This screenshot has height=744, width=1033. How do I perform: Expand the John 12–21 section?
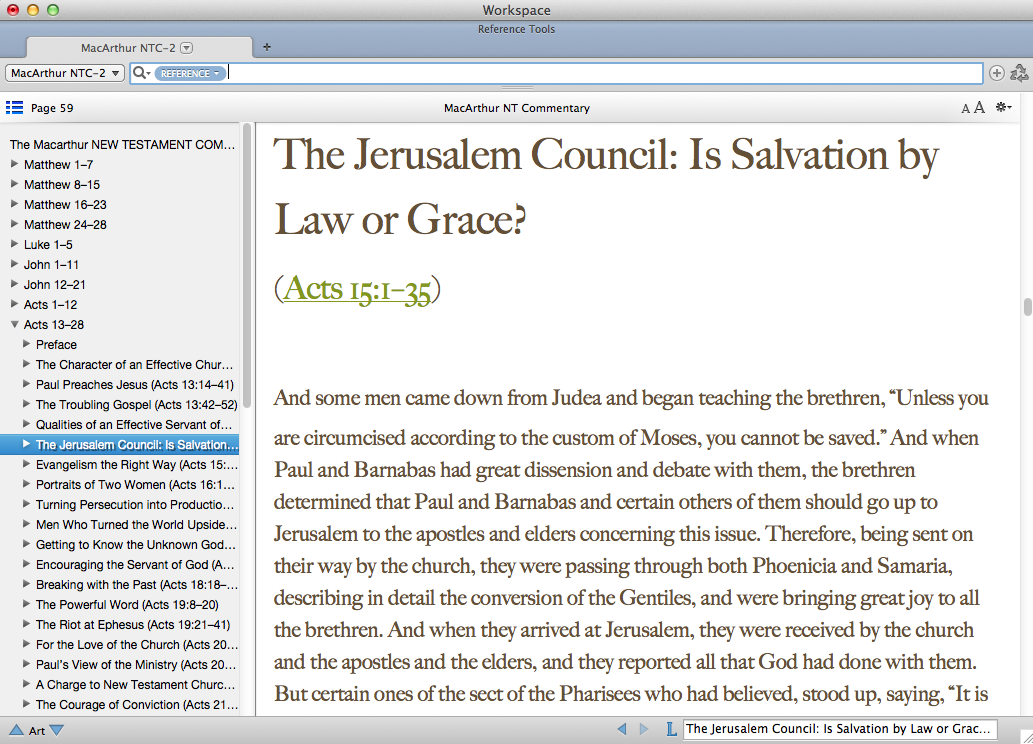pos(14,284)
